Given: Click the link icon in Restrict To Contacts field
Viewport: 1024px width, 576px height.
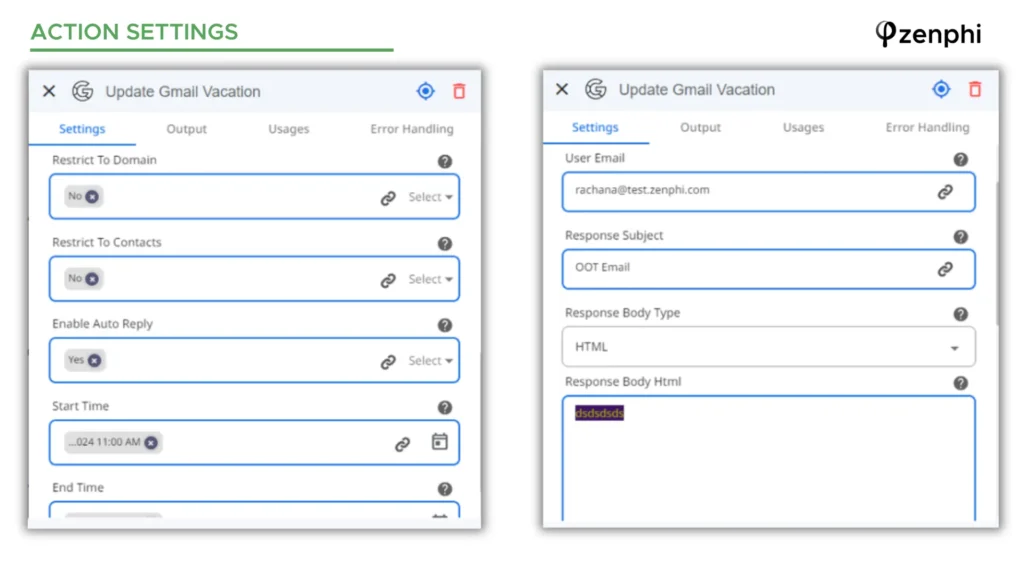Looking at the screenshot, I should click(388, 280).
